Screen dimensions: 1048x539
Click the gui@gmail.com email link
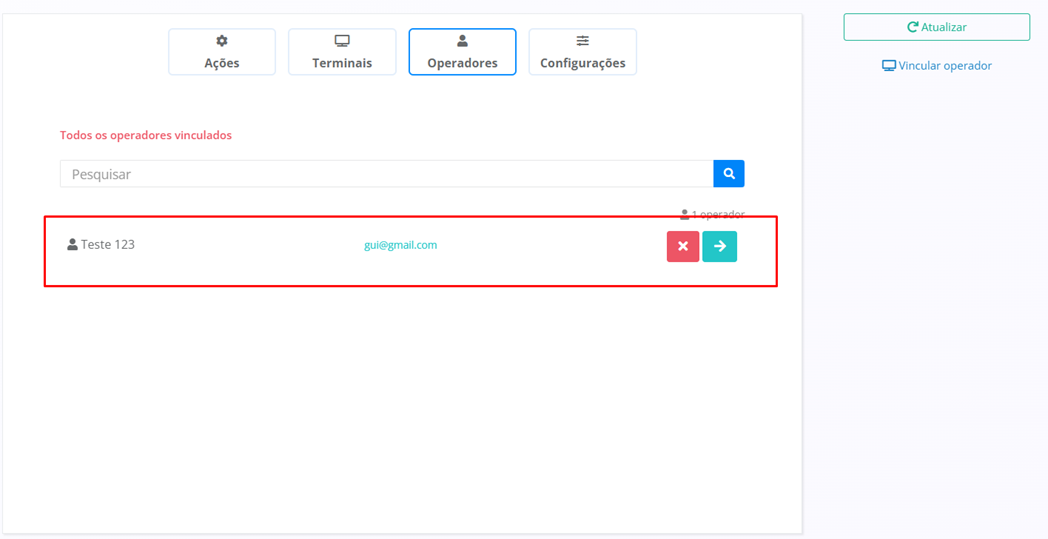[400, 245]
